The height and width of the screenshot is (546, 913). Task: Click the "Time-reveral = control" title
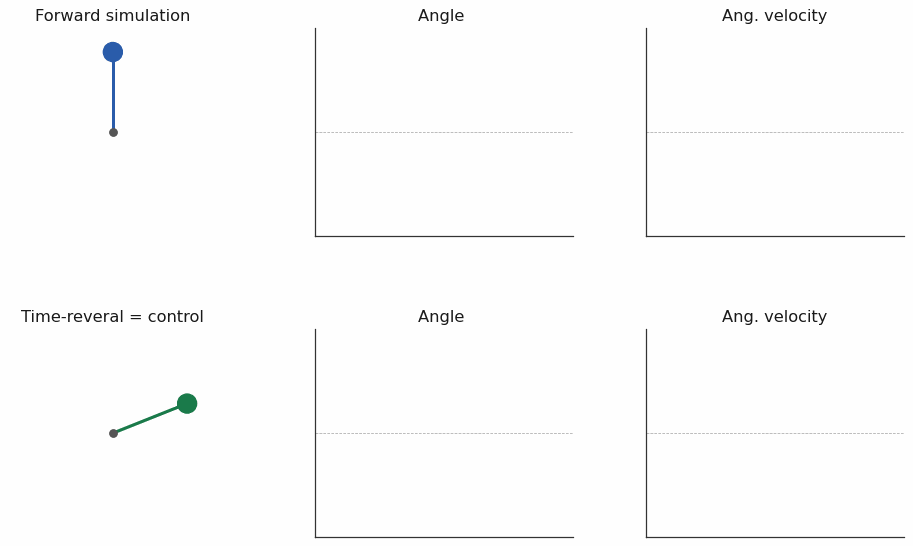click(x=112, y=317)
